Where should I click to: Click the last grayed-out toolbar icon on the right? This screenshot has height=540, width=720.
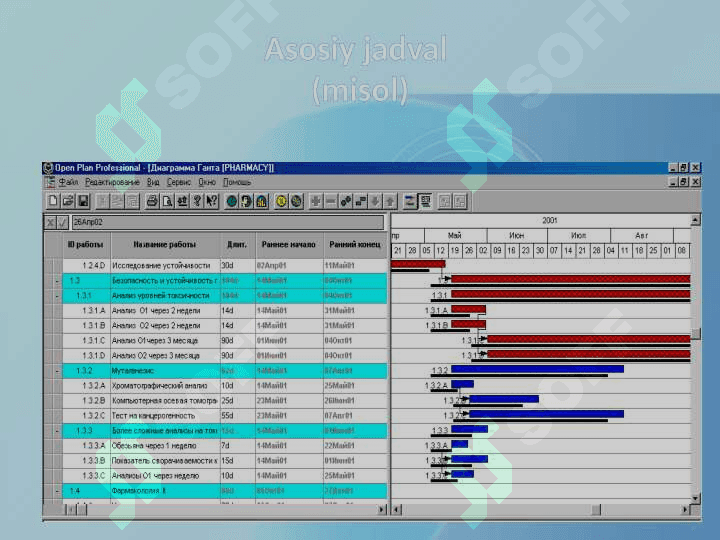(x=460, y=201)
